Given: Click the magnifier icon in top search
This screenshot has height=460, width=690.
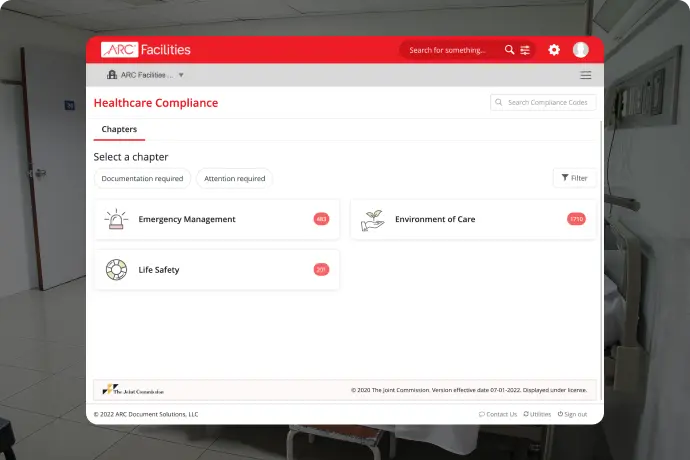Looking at the screenshot, I should pos(509,50).
